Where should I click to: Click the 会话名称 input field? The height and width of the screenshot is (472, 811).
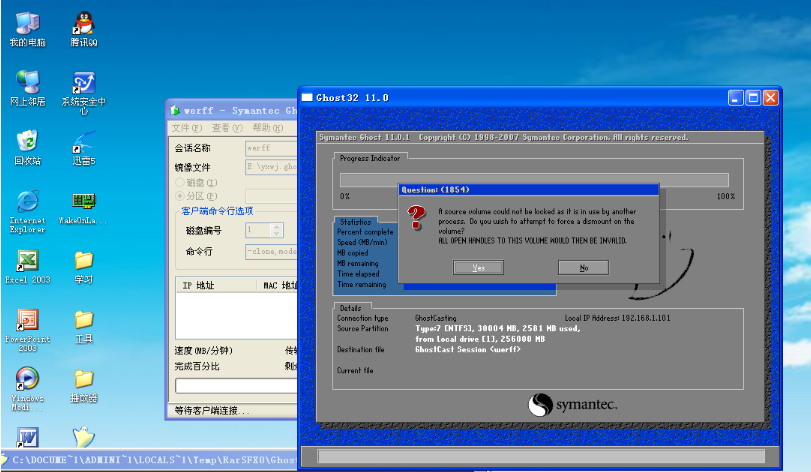pos(271,148)
